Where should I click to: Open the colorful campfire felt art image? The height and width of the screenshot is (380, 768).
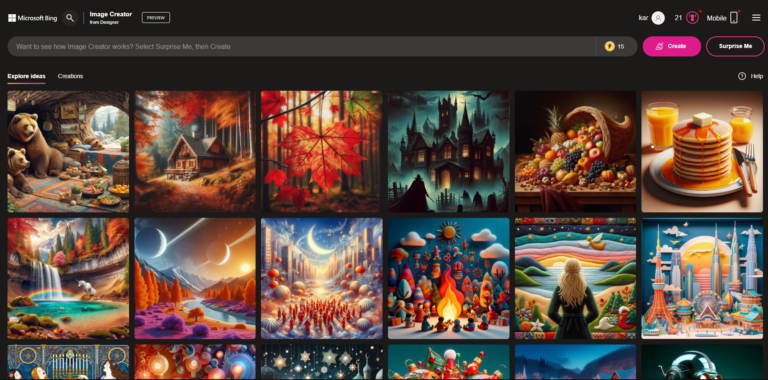click(449, 279)
